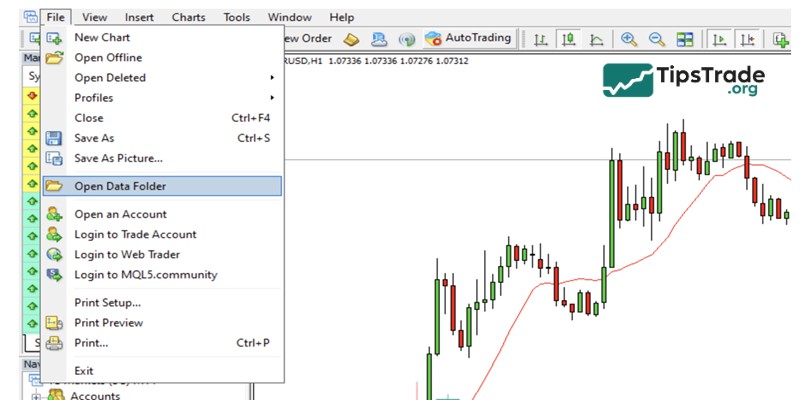Screen dimensions: 800x400
Task: Click the Tile Windows grid icon
Action: (x=685, y=39)
